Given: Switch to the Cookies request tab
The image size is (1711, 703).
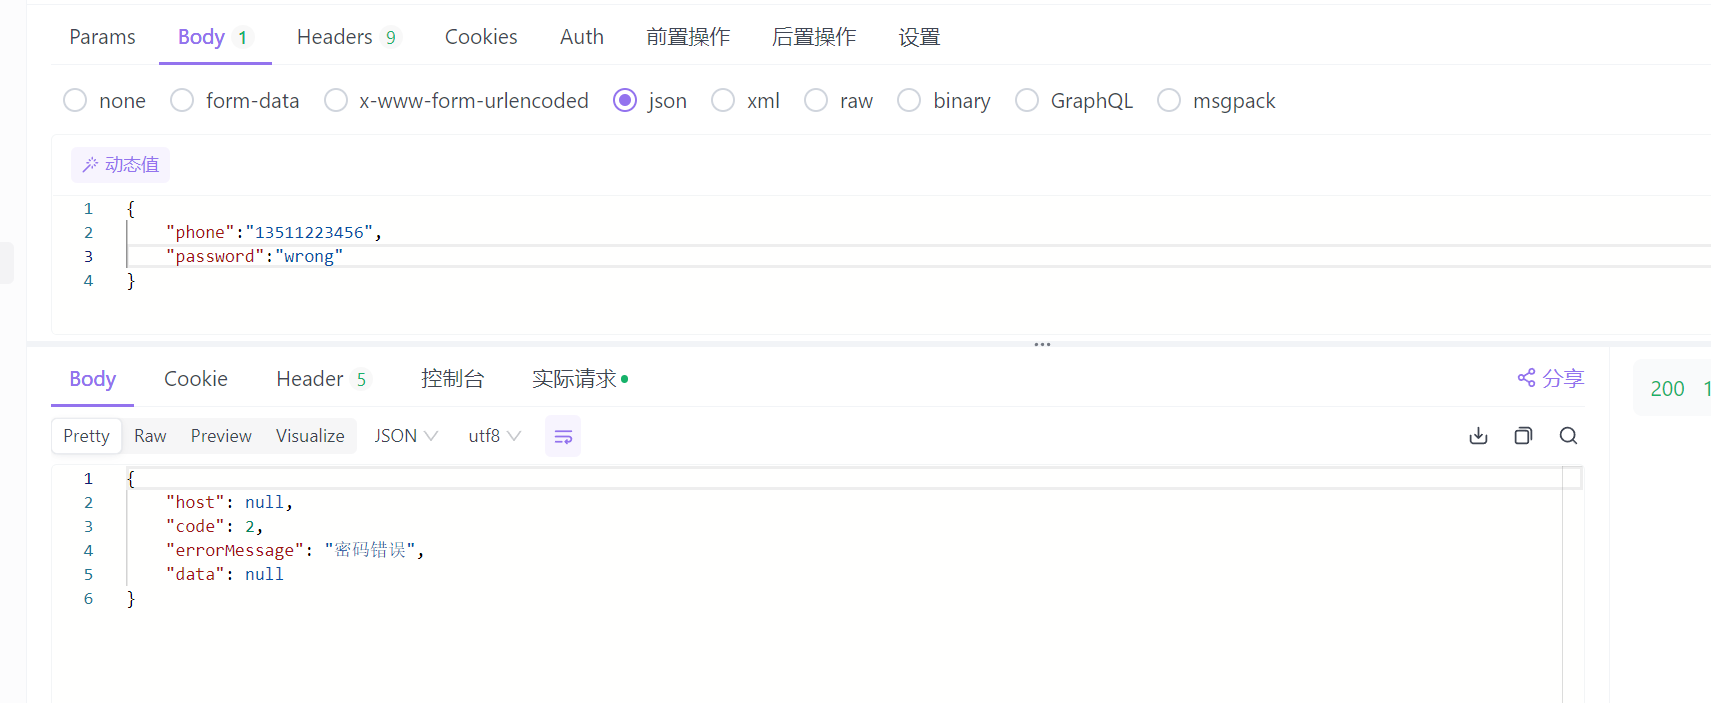Looking at the screenshot, I should 481,37.
